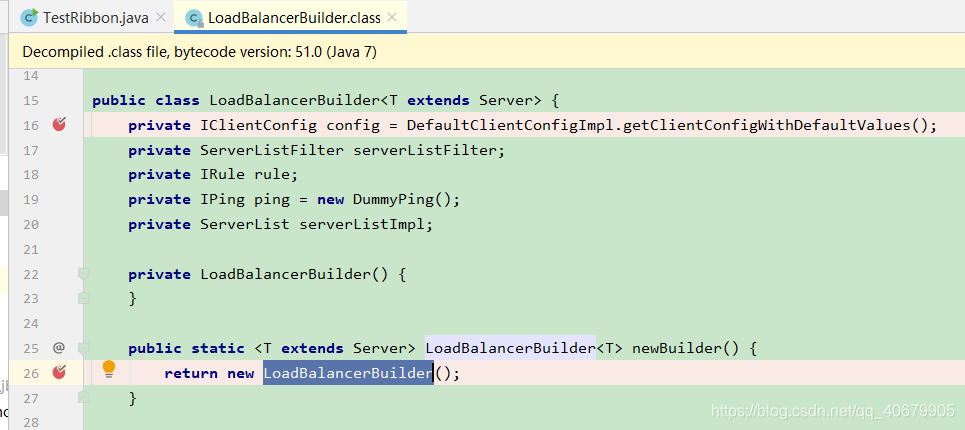Click the static keyword on line 25

pos(218,348)
